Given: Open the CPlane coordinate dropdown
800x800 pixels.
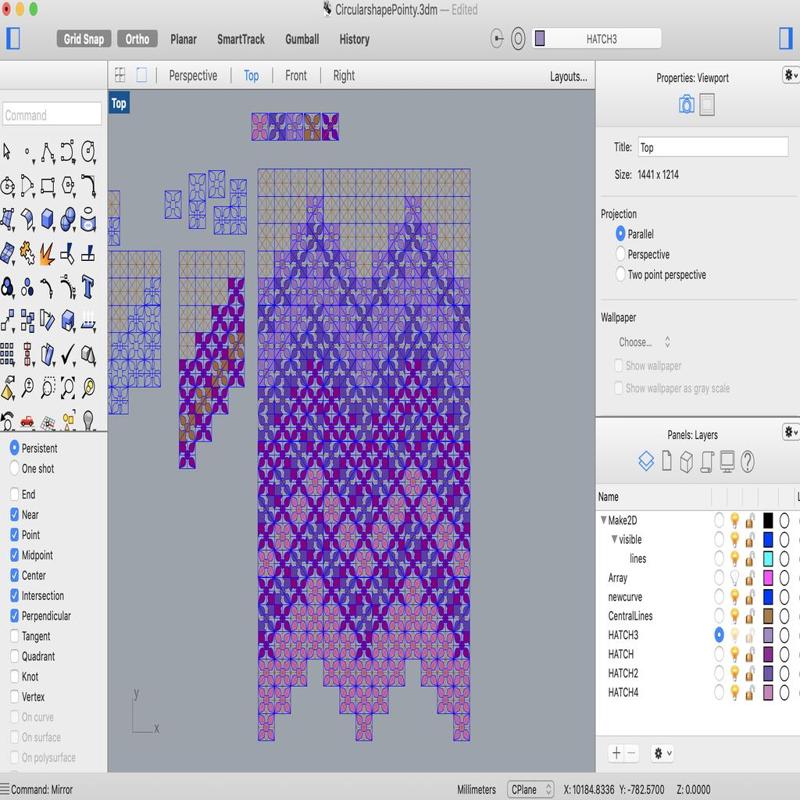Looking at the screenshot, I should coord(532,789).
